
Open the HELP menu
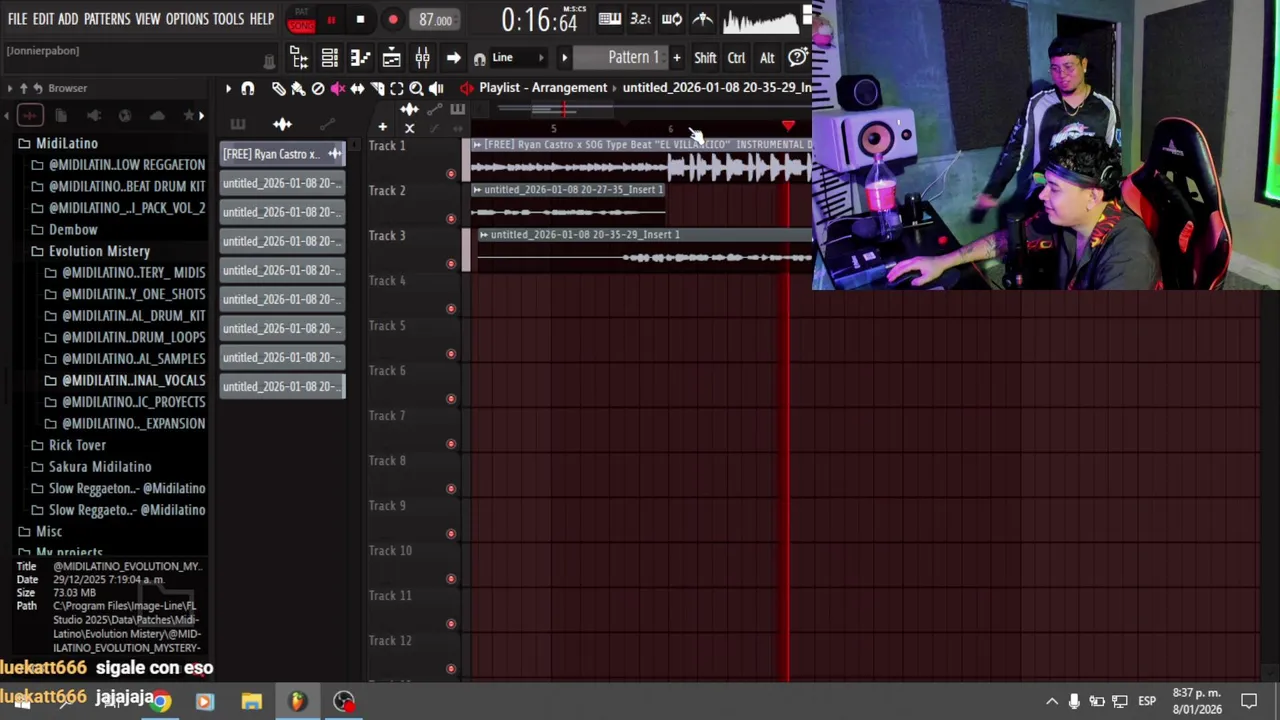tap(262, 19)
